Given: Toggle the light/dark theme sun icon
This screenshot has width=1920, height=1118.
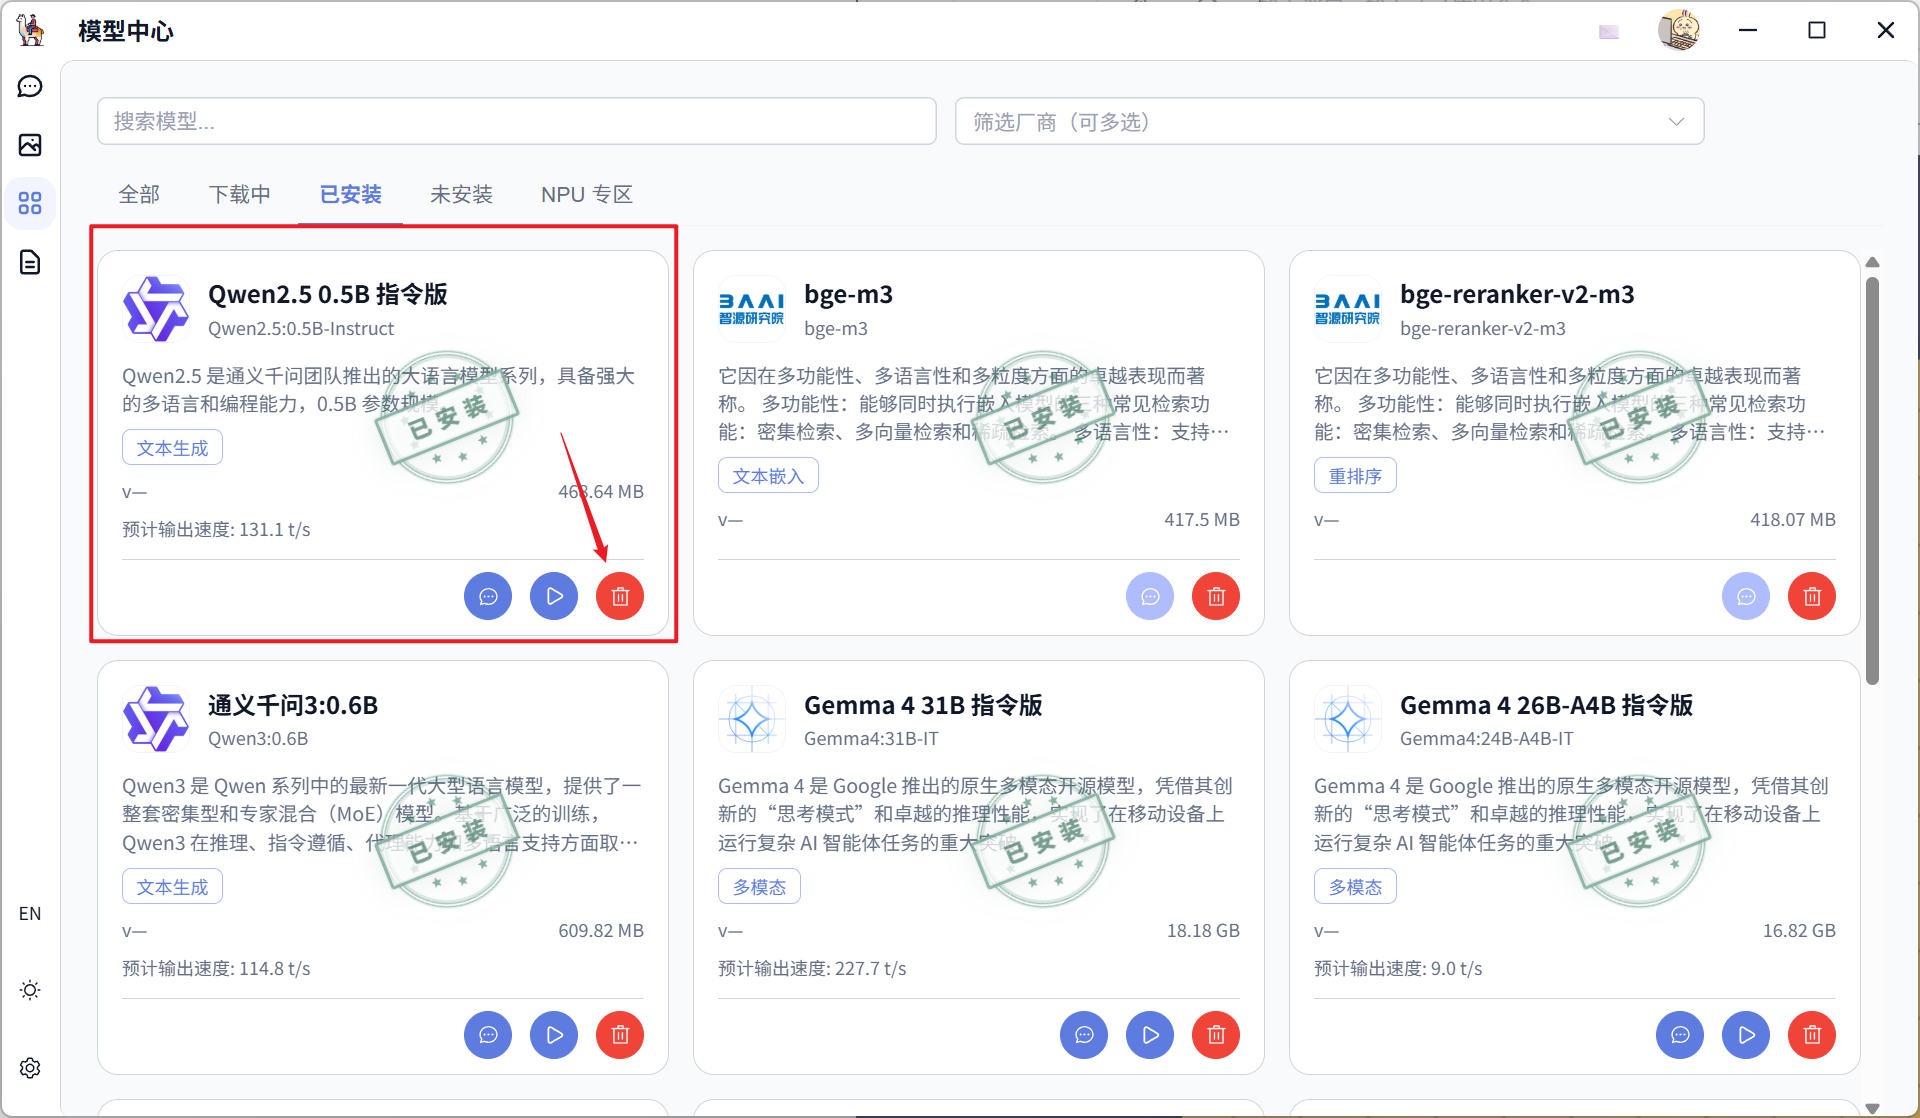Looking at the screenshot, I should point(30,990).
